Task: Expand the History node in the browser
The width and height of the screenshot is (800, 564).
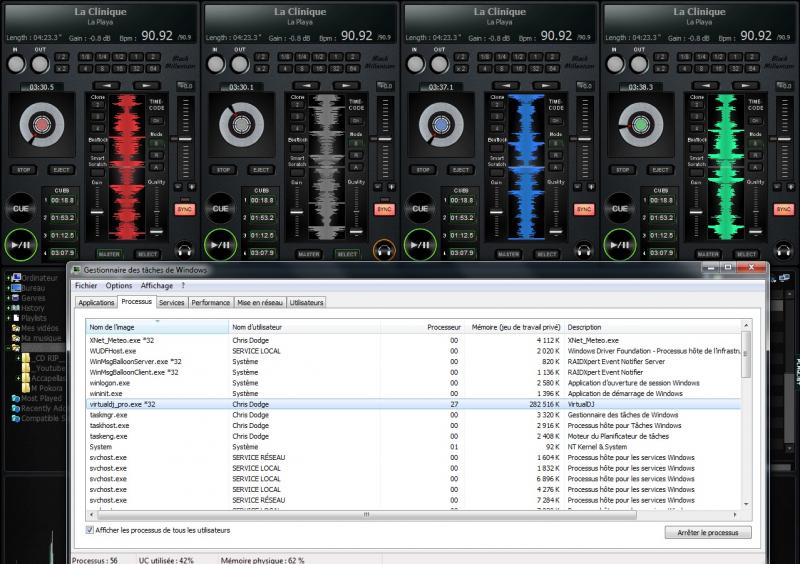Action: (8, 307)
